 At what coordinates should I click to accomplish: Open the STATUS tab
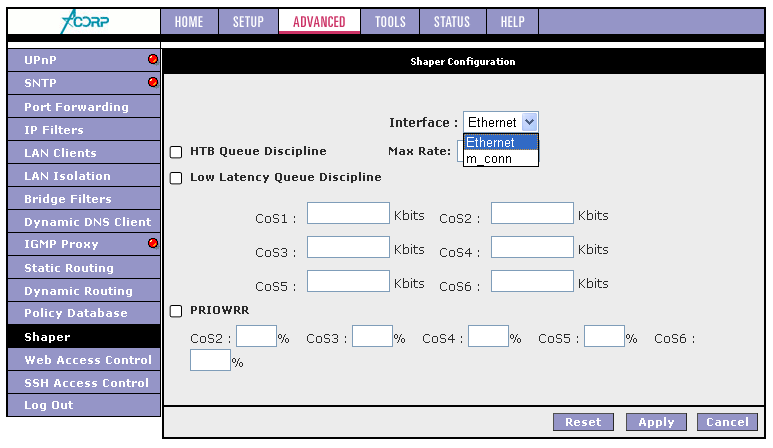coord(452,22)
